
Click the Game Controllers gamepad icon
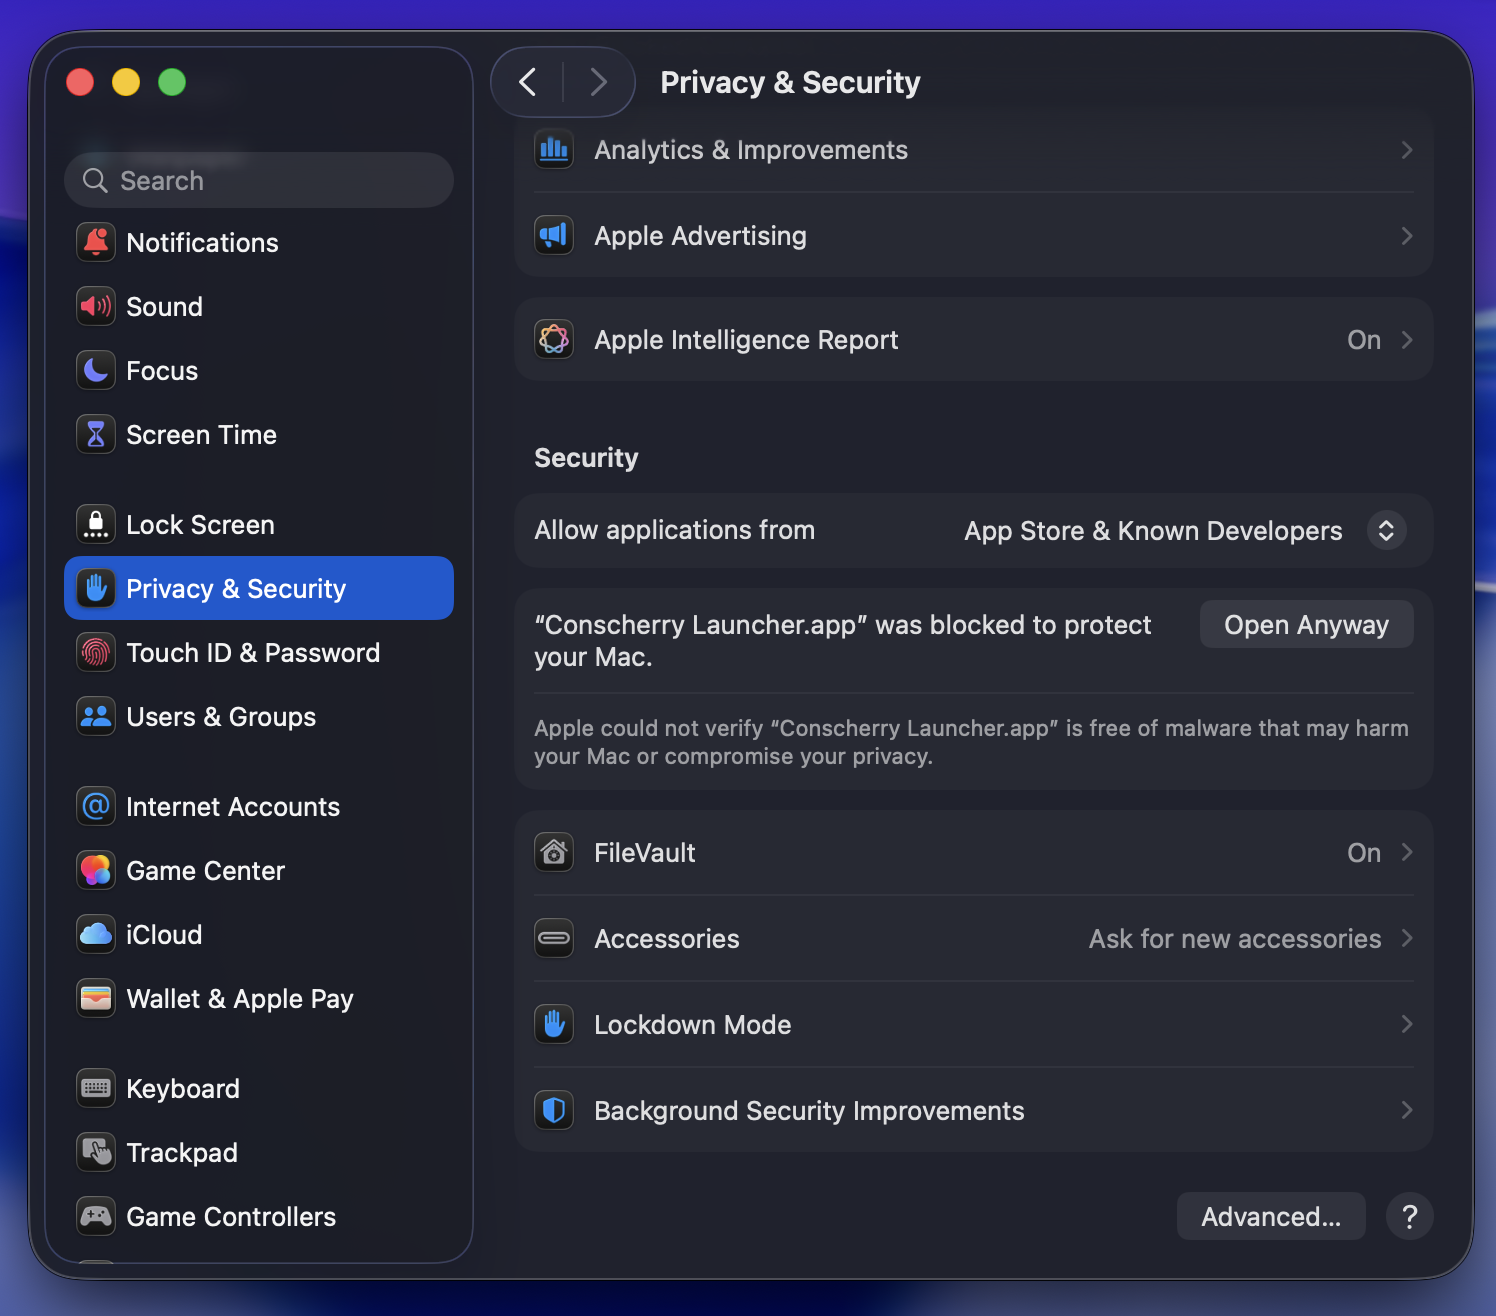click(x=96, y=1217)
